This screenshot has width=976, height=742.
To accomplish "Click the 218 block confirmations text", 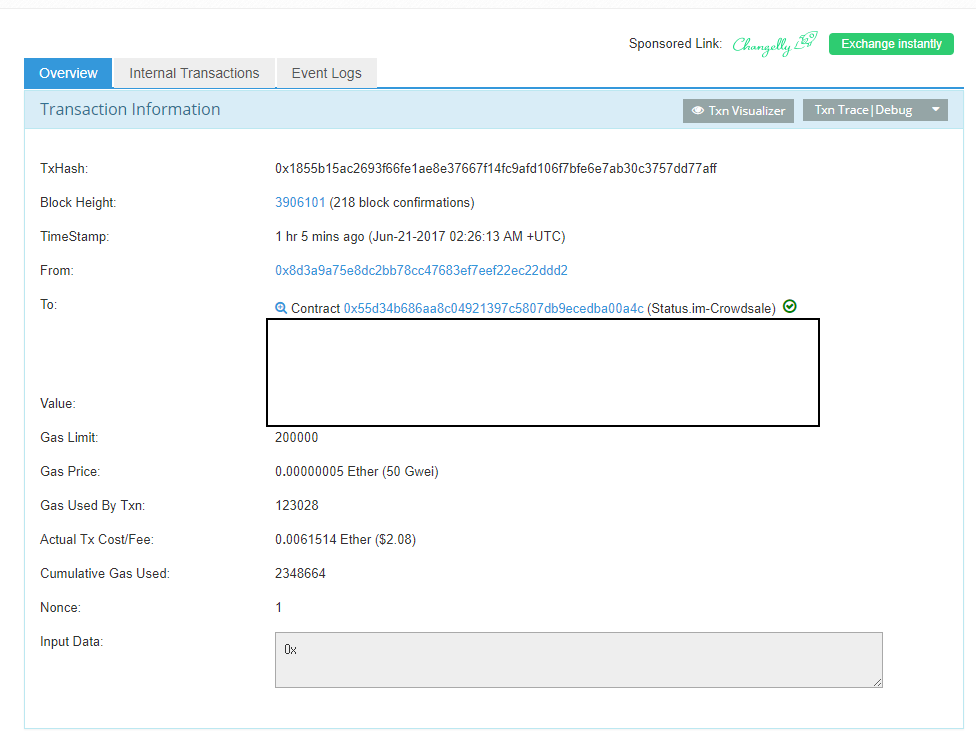I will [x=401, y=202].
